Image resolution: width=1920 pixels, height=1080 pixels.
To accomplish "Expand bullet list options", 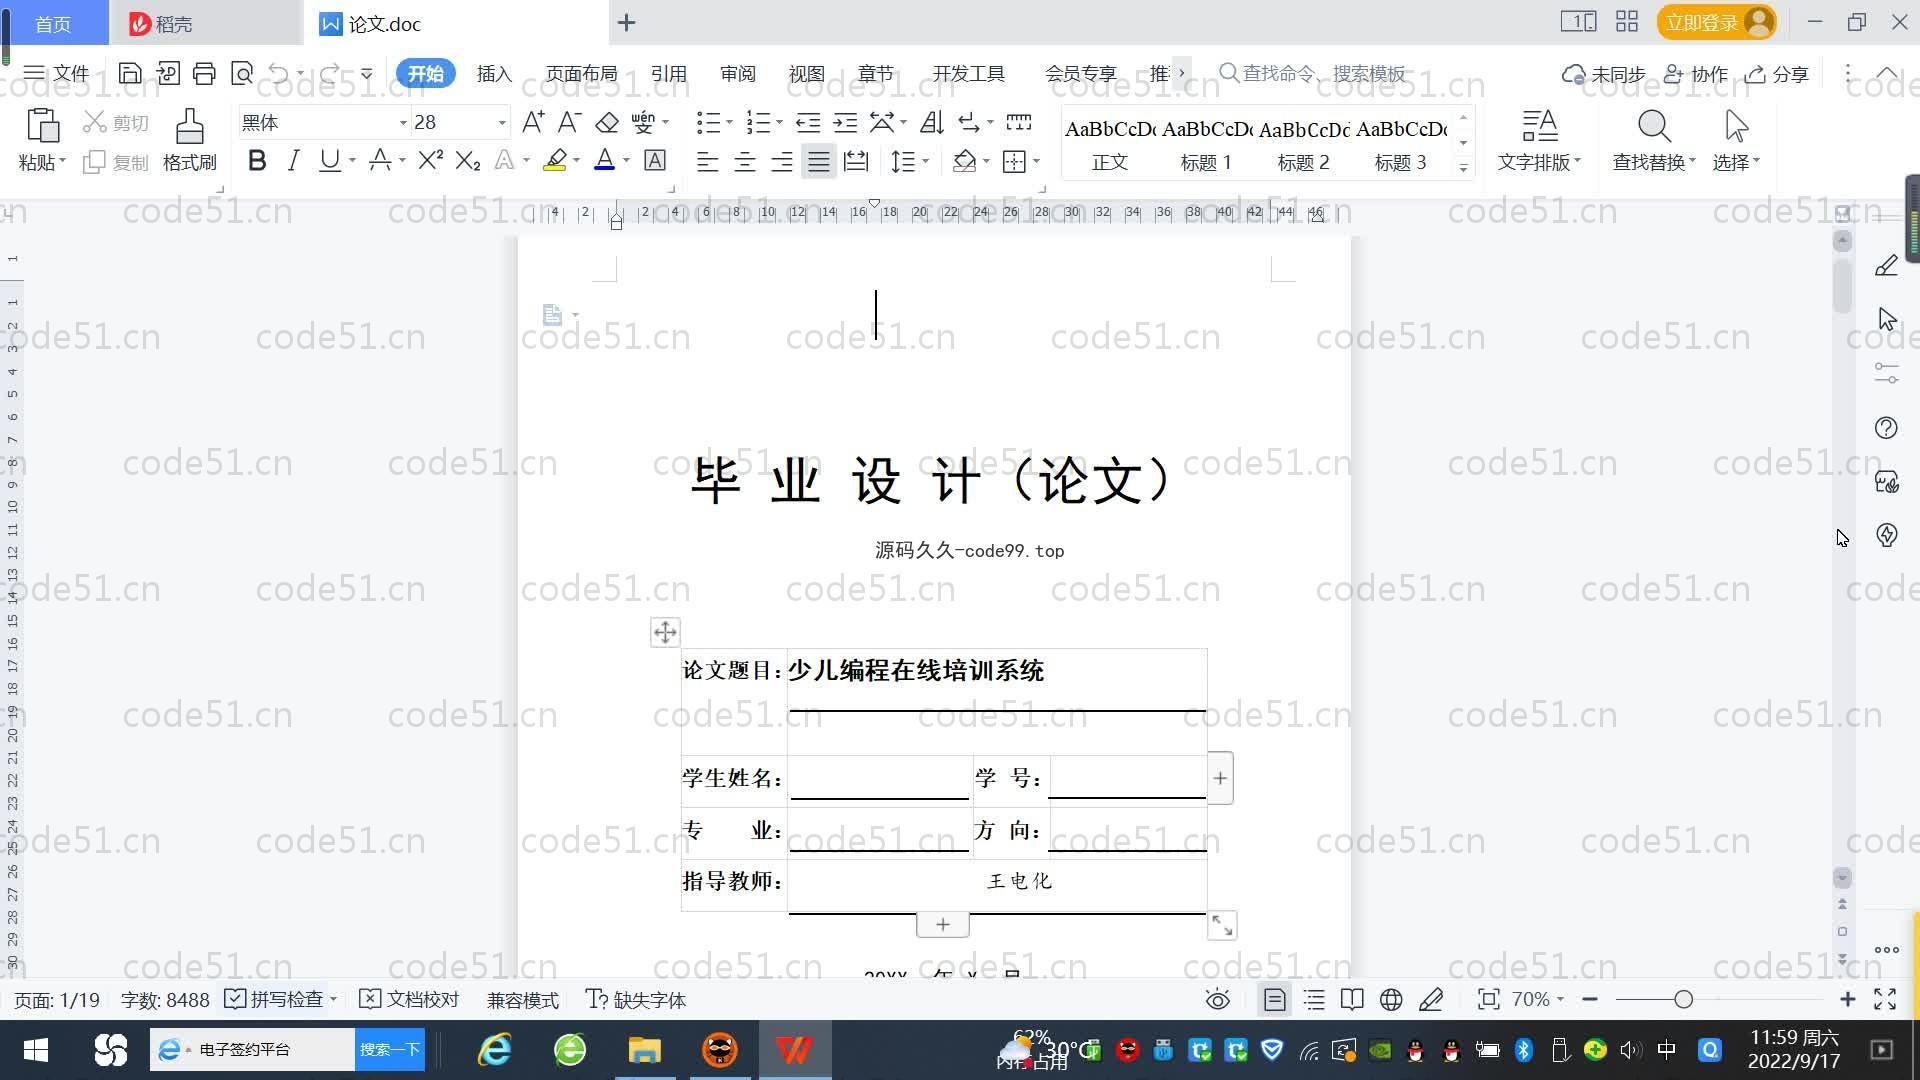I will (729, 123).
